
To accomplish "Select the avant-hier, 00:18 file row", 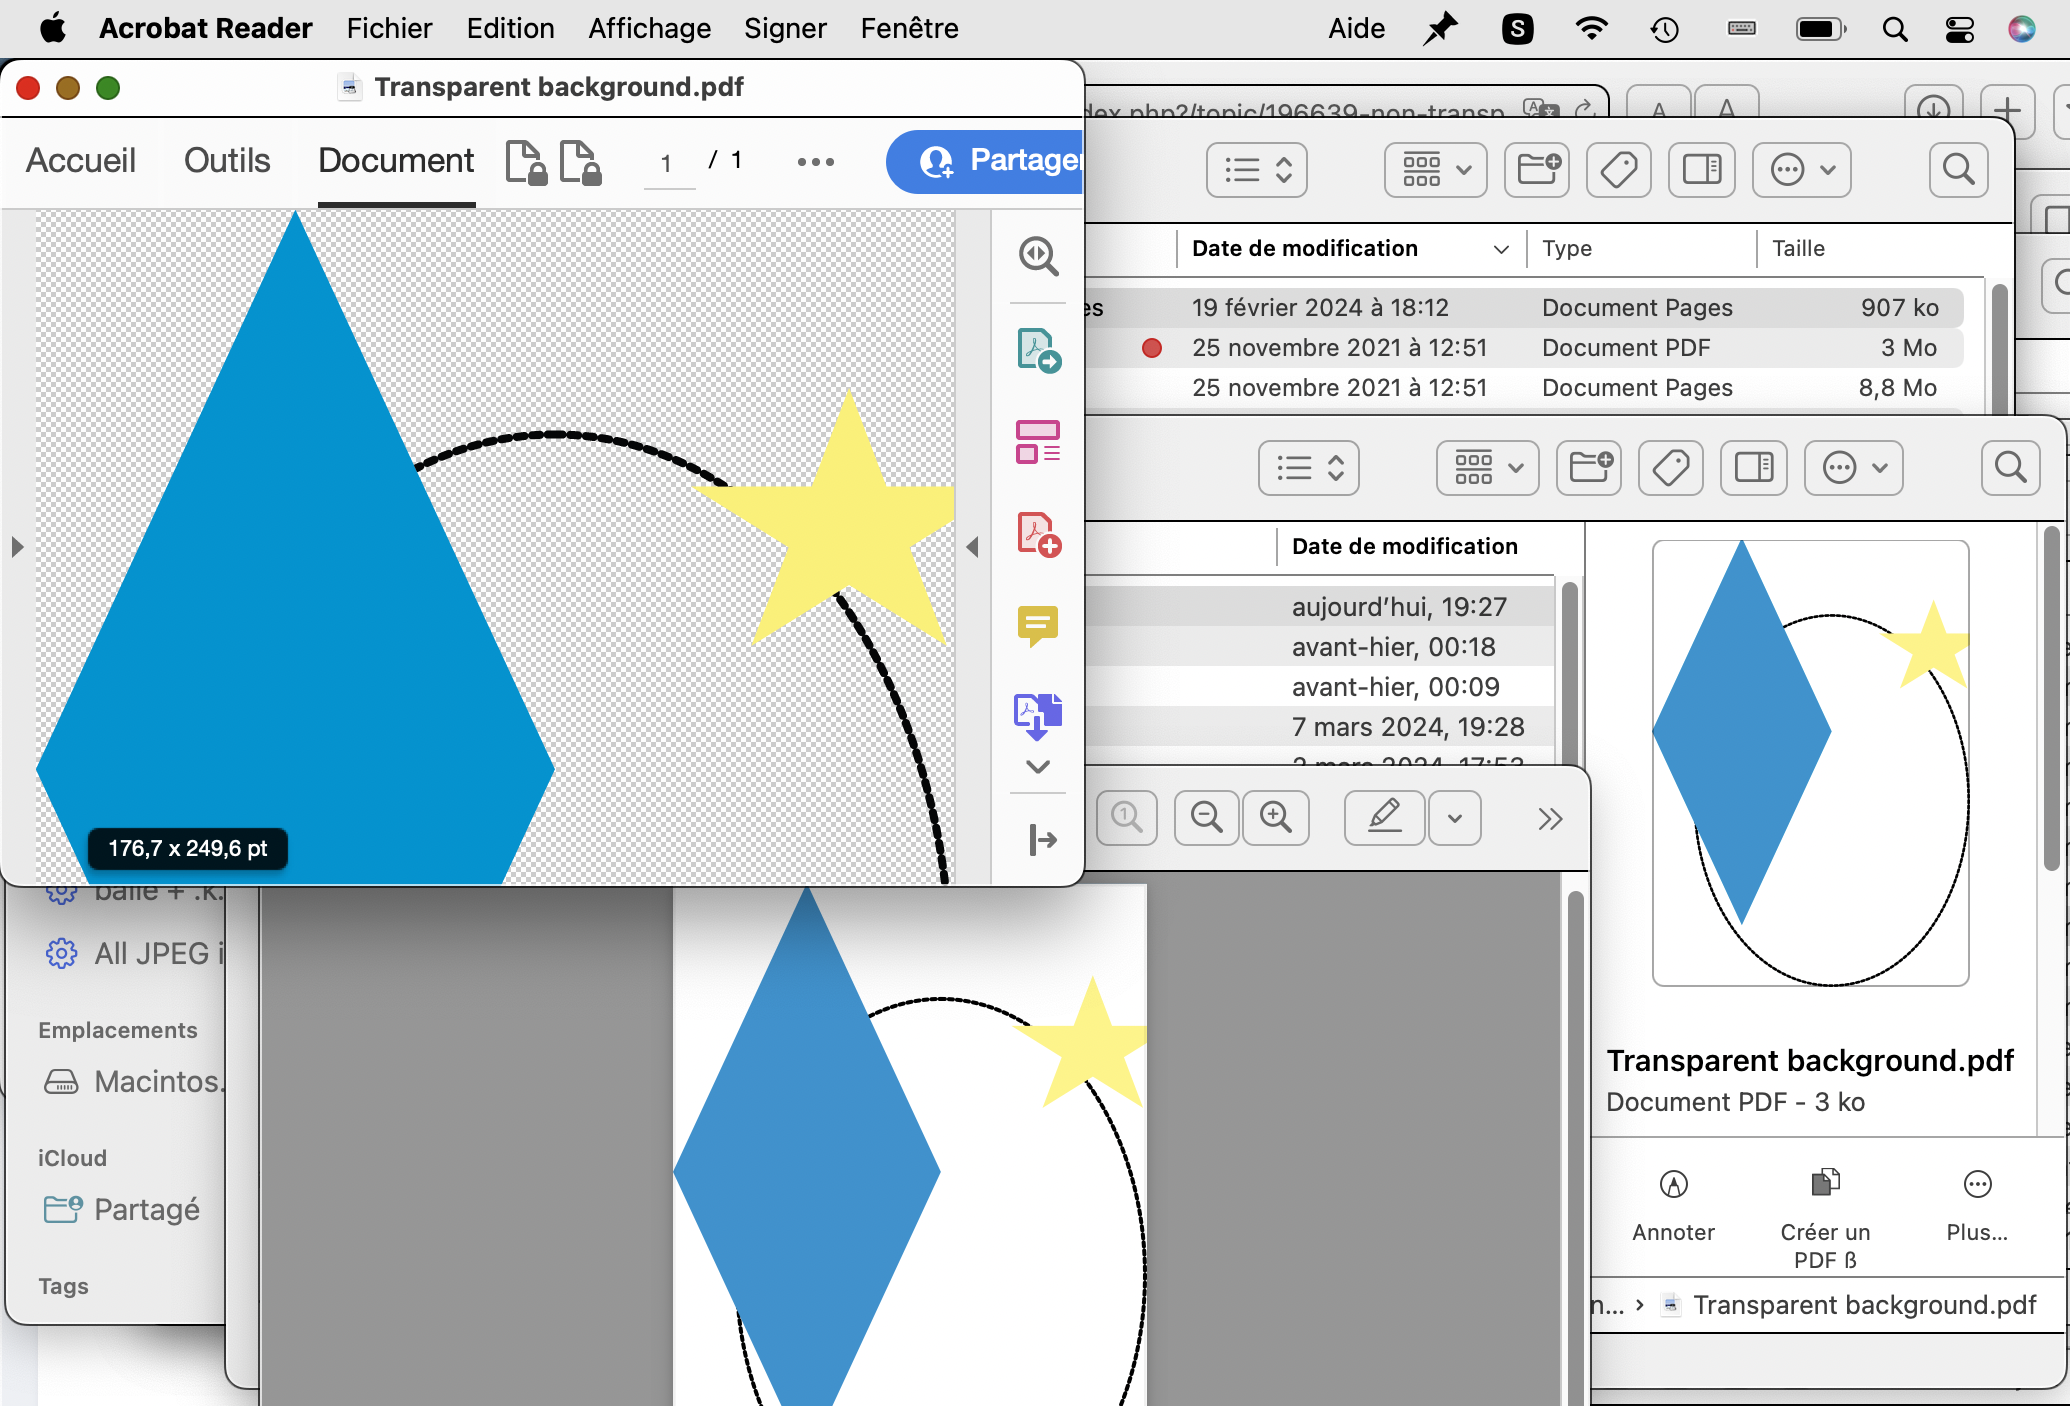I will [x=1320, y=647].
